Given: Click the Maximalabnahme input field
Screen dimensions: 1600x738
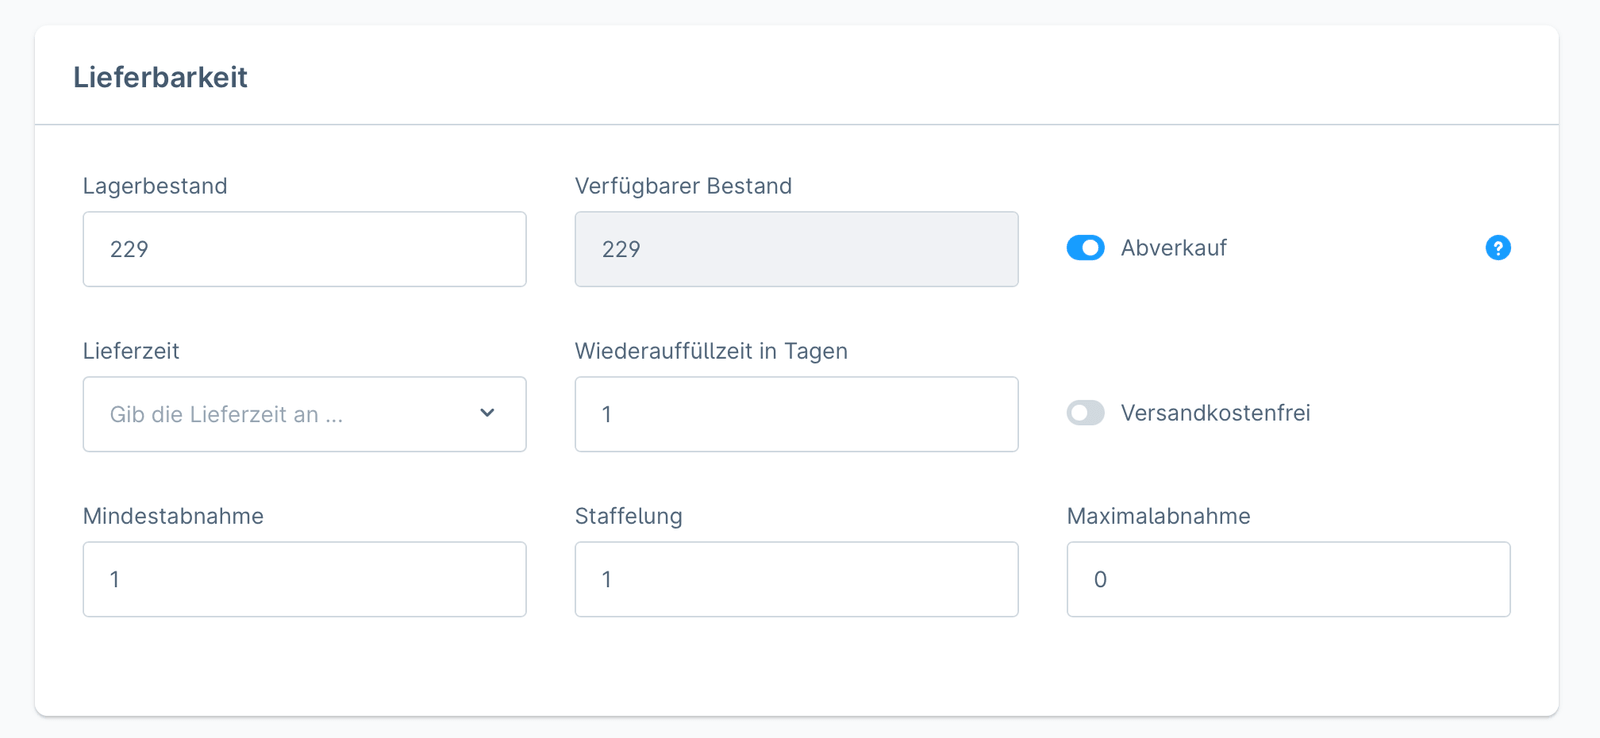Looking at the screenshot, I should (1288, 579).
